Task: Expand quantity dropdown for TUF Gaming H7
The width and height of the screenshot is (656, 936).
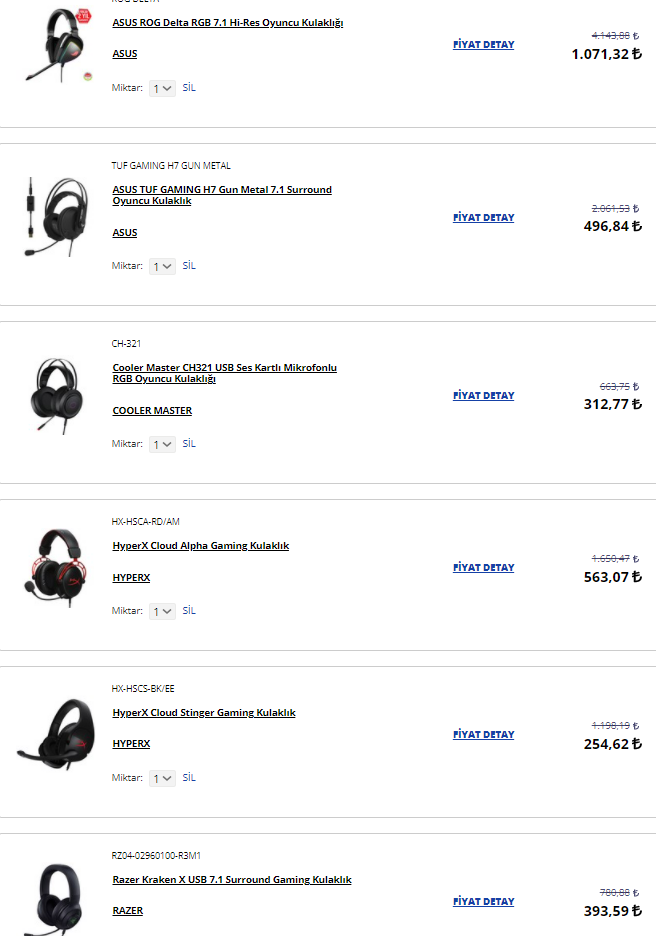Action: 162,267
